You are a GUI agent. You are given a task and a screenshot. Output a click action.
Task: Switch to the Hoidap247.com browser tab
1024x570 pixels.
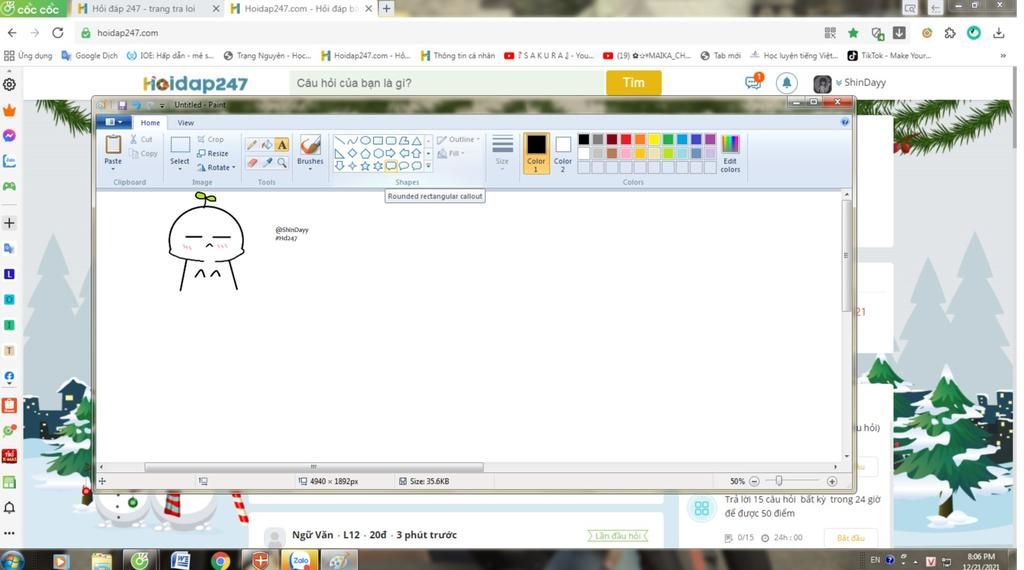click(x=300, y=8)
